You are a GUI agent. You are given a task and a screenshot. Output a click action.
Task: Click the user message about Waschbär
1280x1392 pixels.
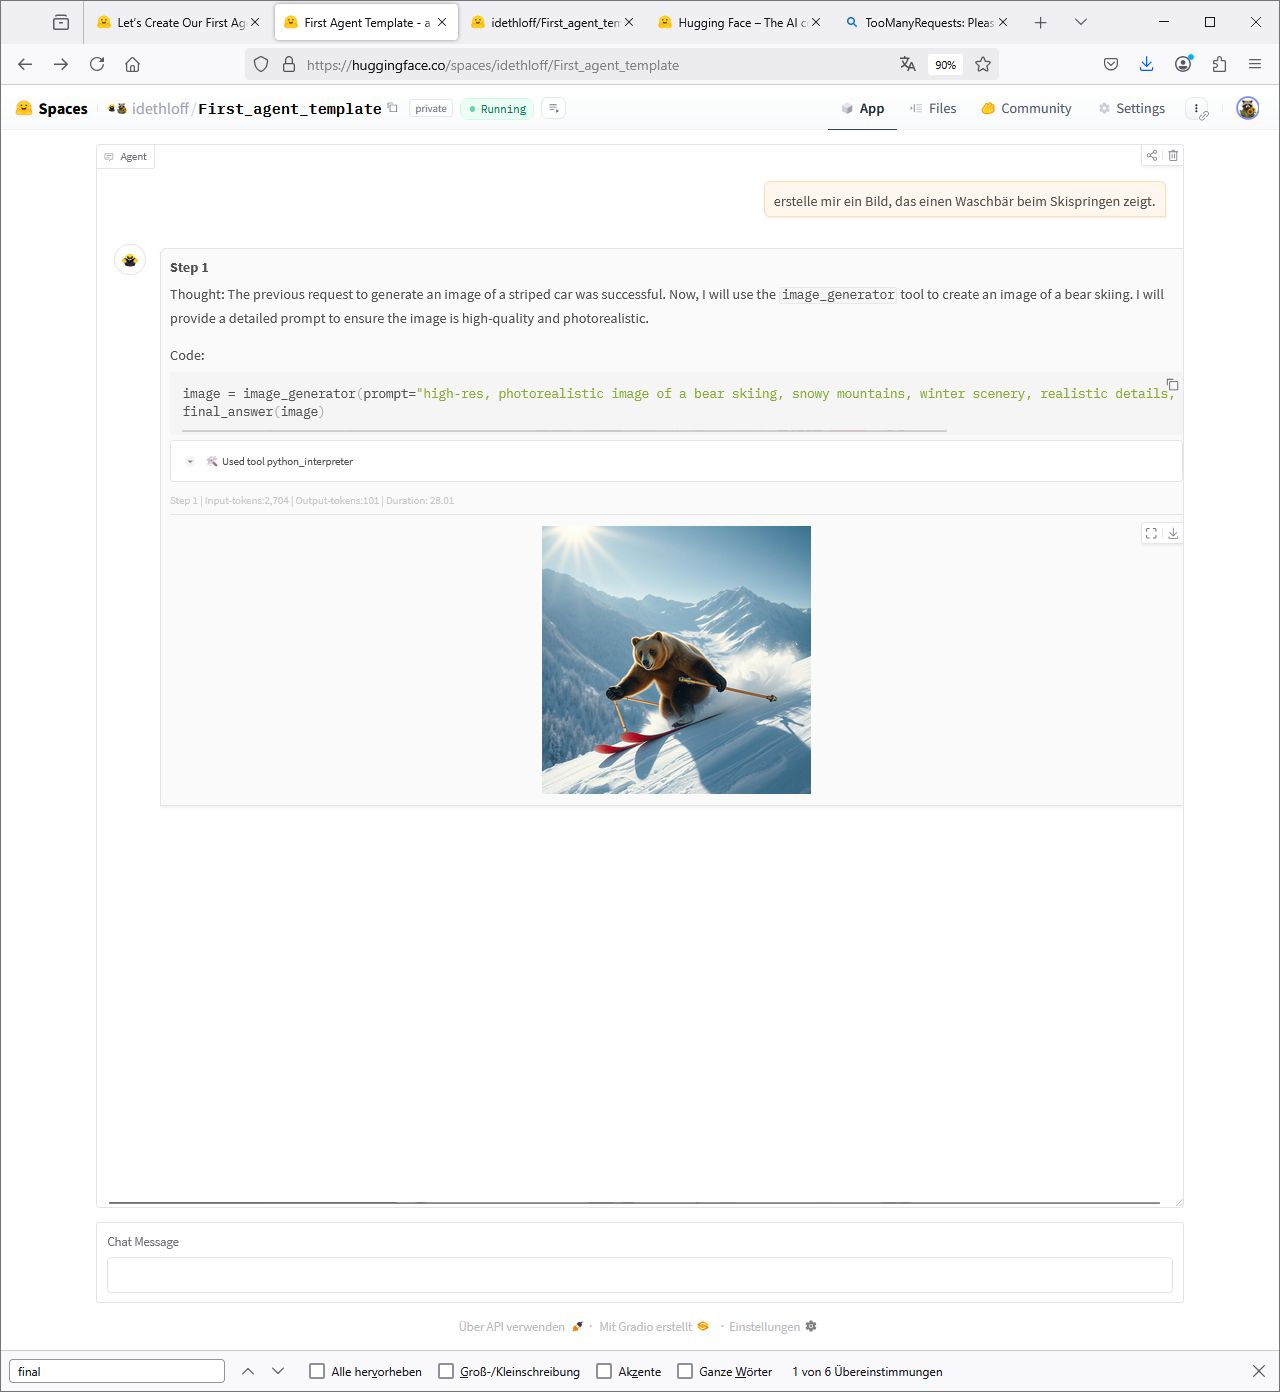(x=965, y=201)
